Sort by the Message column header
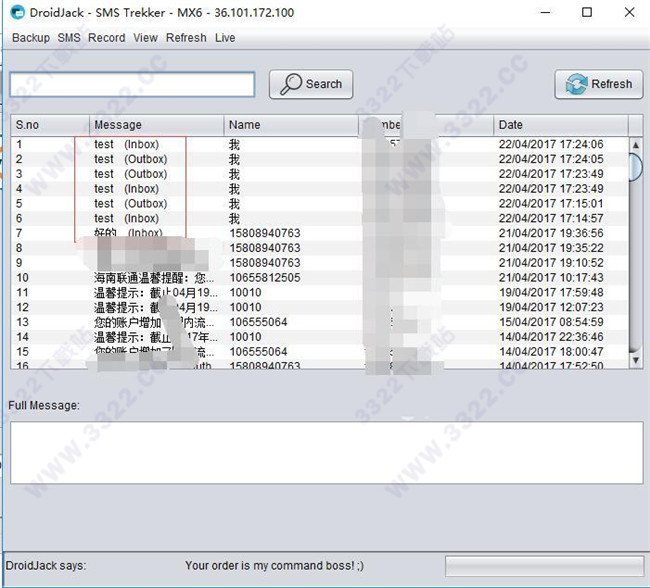This screenshot has width=650, height=588. pos(157,125)
